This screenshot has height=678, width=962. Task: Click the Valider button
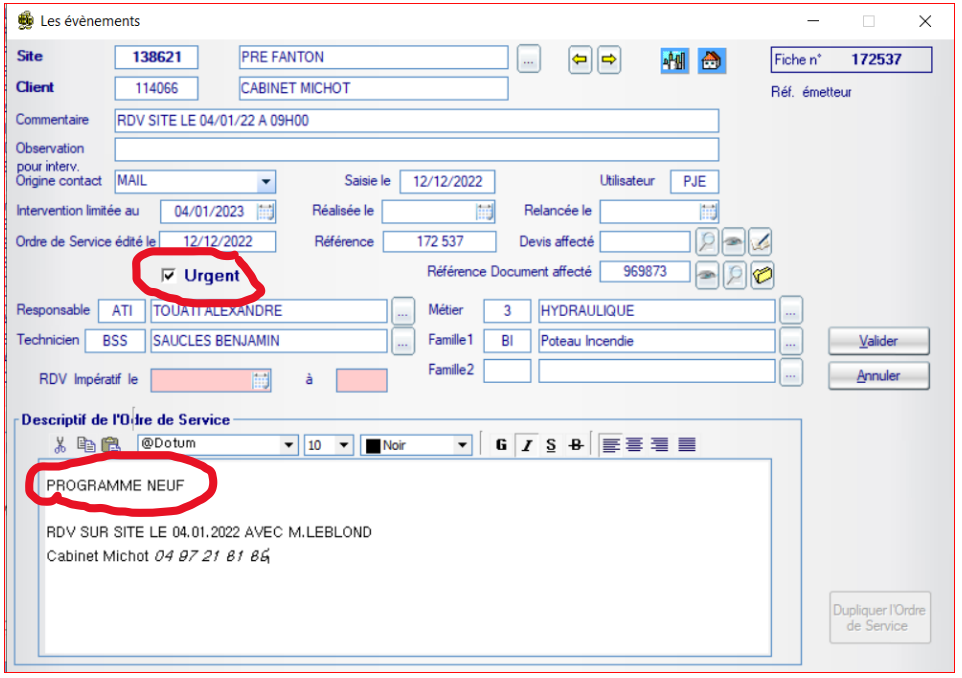(878, 341)
